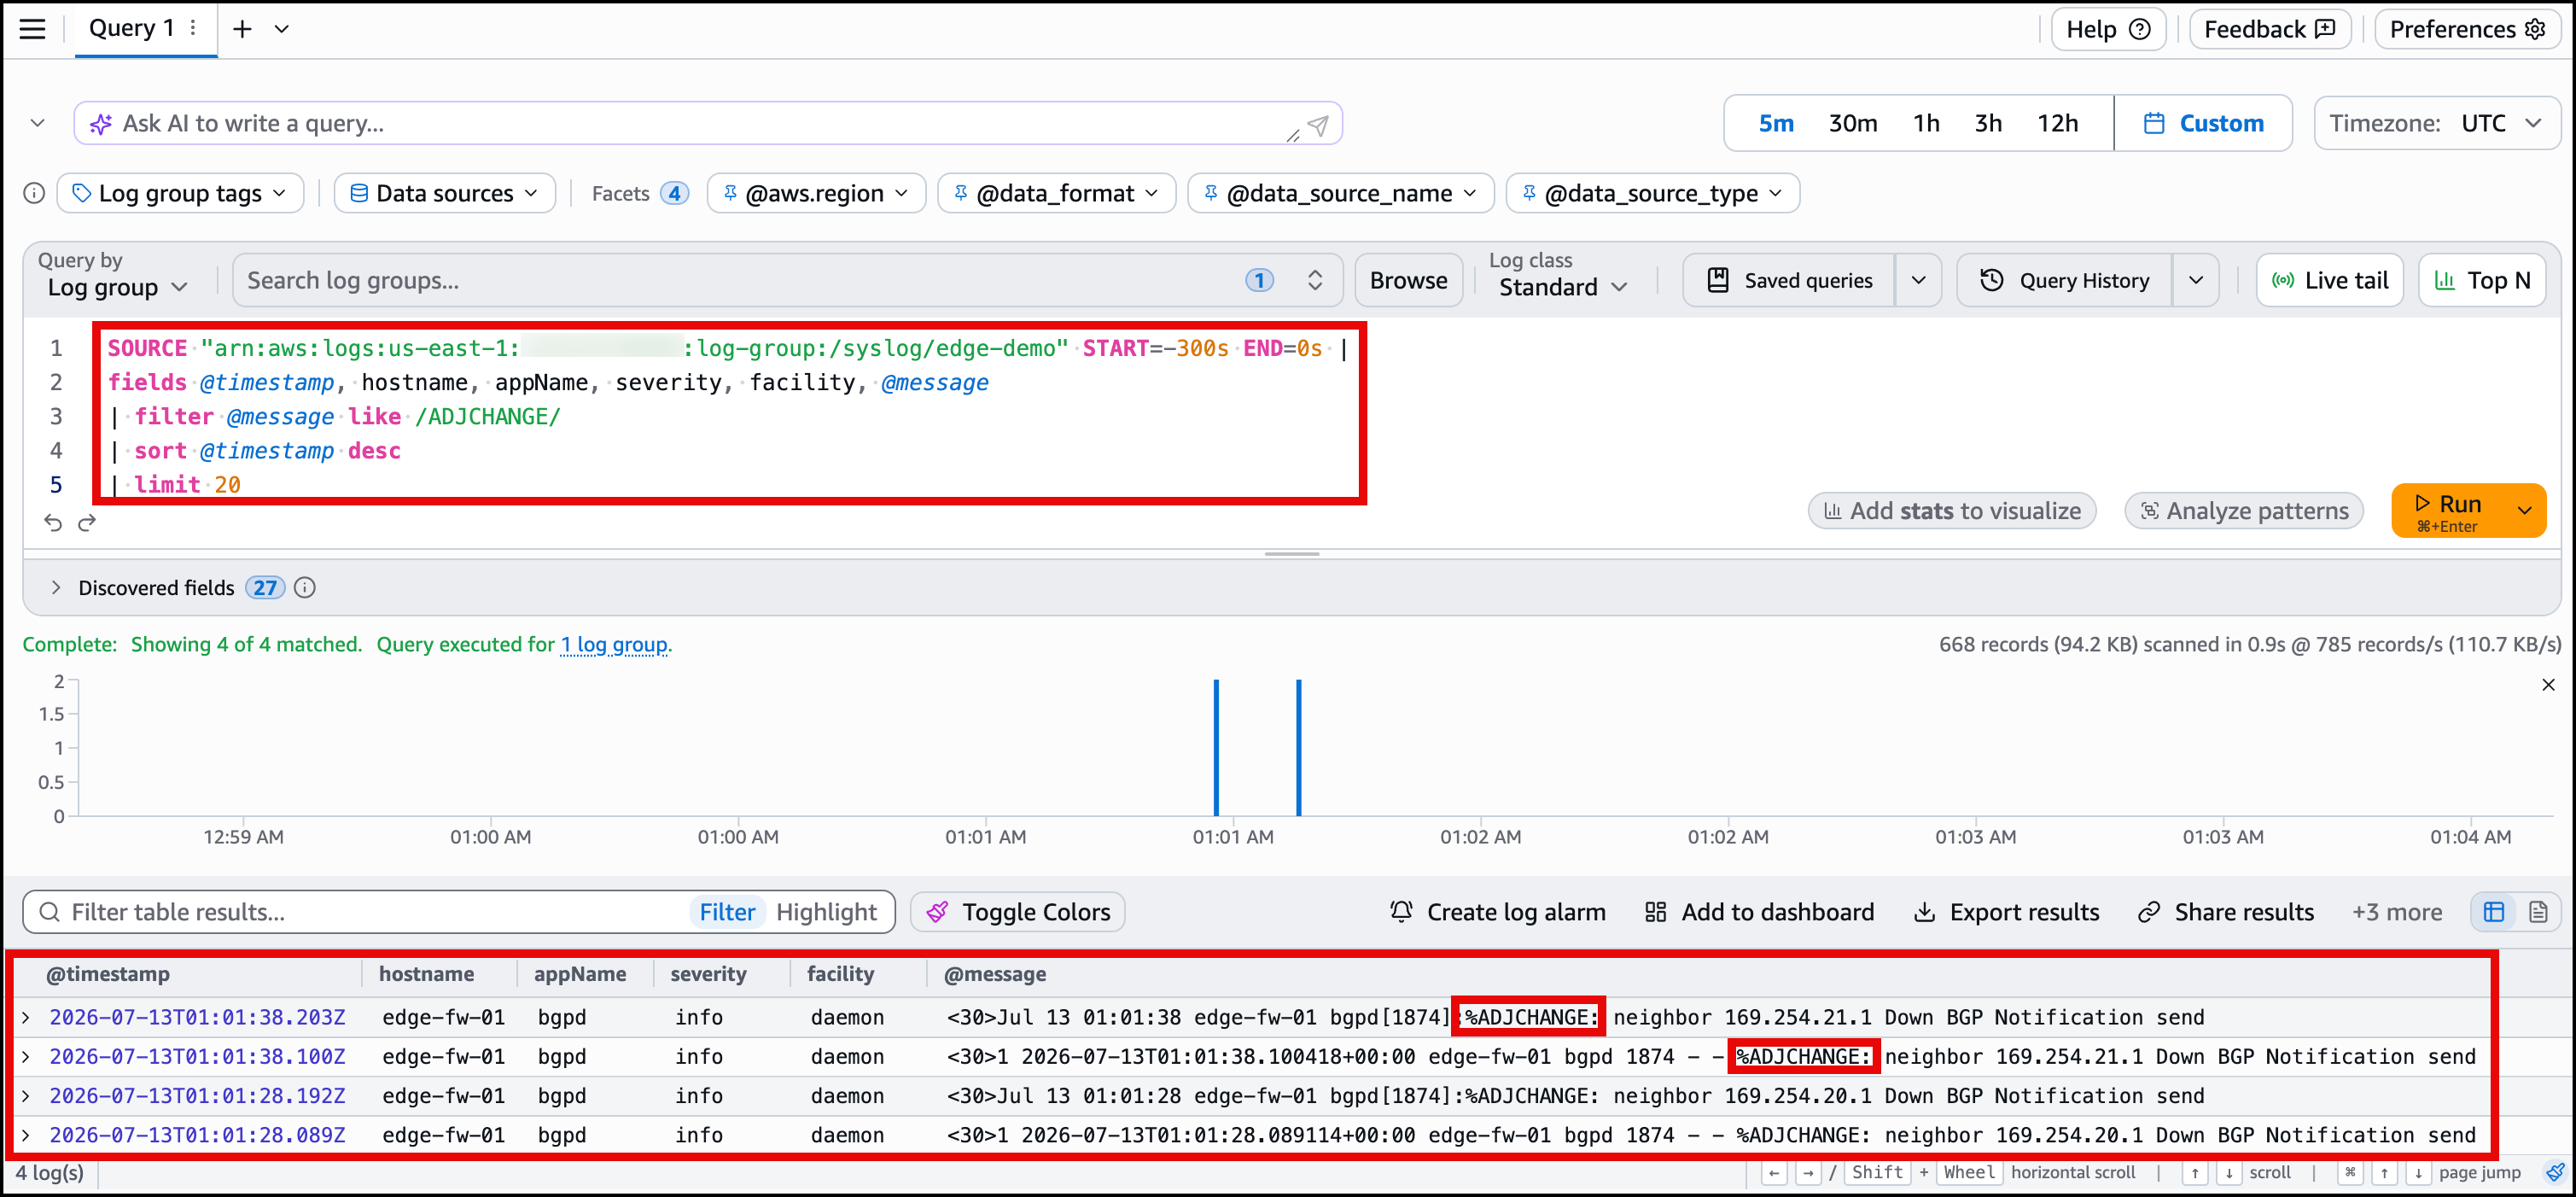
Task: Collapse the AI query assistant section
Action: point(38,123)
